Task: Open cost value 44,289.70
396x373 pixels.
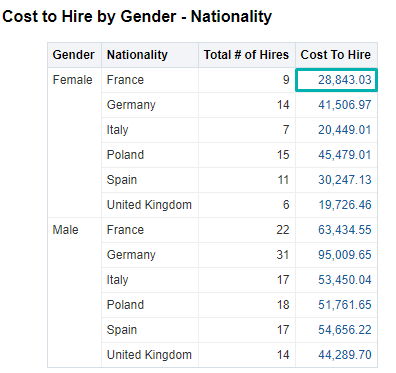Action: pyautogui.click(x=345, y=355)
